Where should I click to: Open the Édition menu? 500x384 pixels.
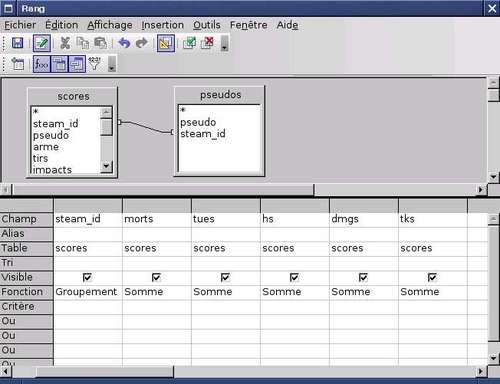click(62, 25)
